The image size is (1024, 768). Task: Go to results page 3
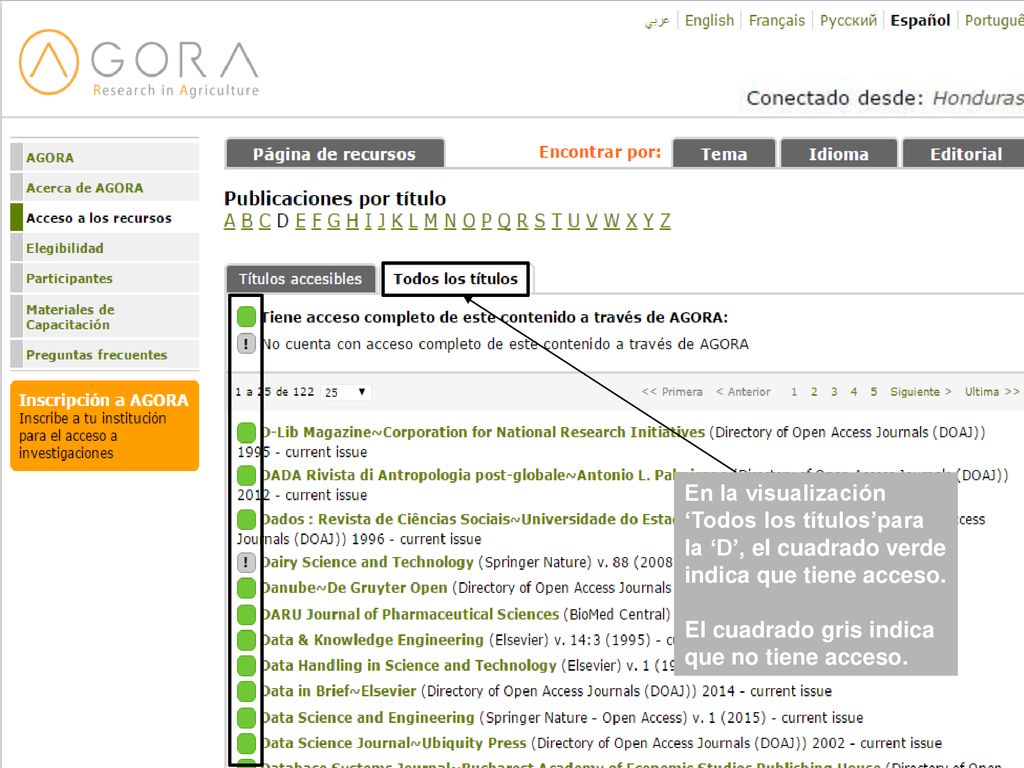834,392
